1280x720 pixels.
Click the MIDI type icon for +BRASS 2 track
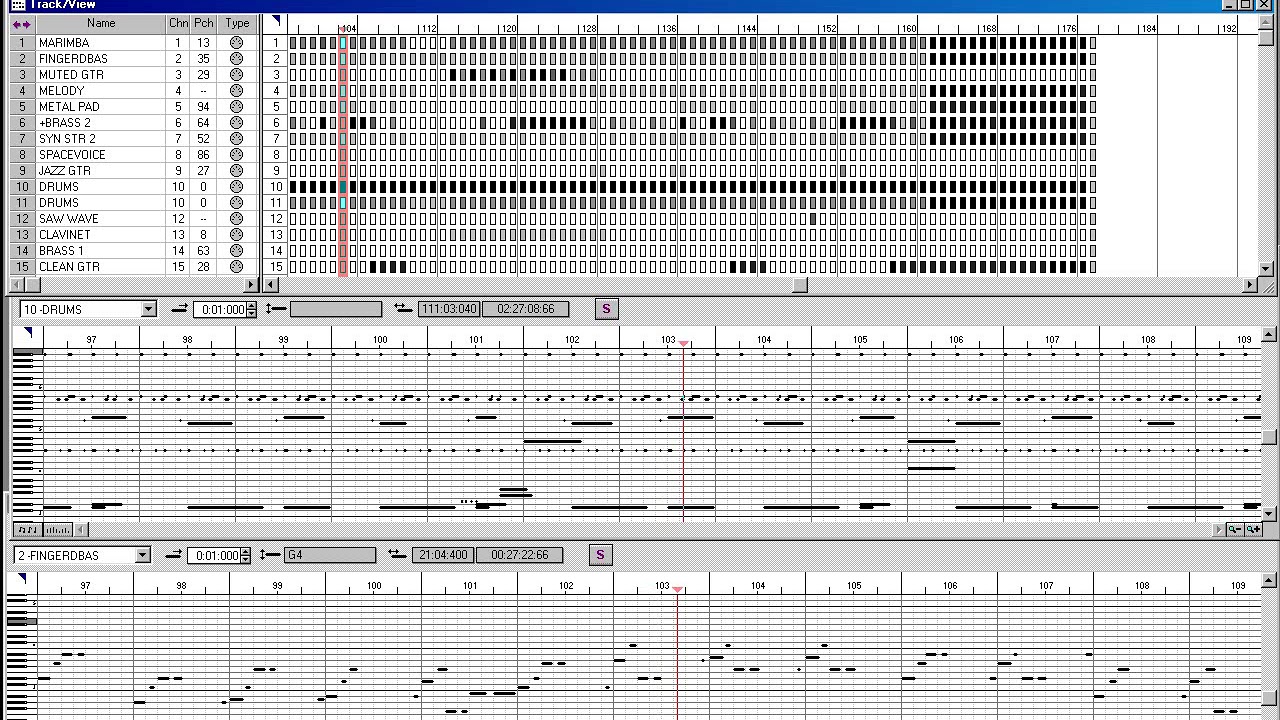(236, 123)
